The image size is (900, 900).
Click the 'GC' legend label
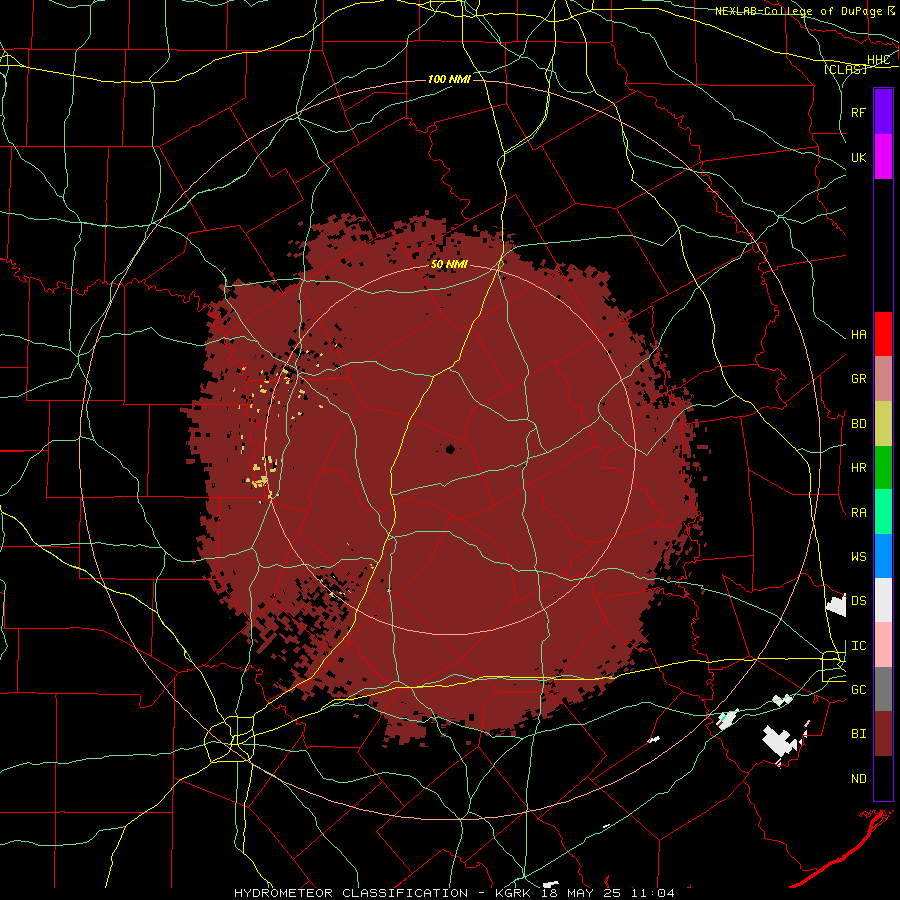coord(858,690)
